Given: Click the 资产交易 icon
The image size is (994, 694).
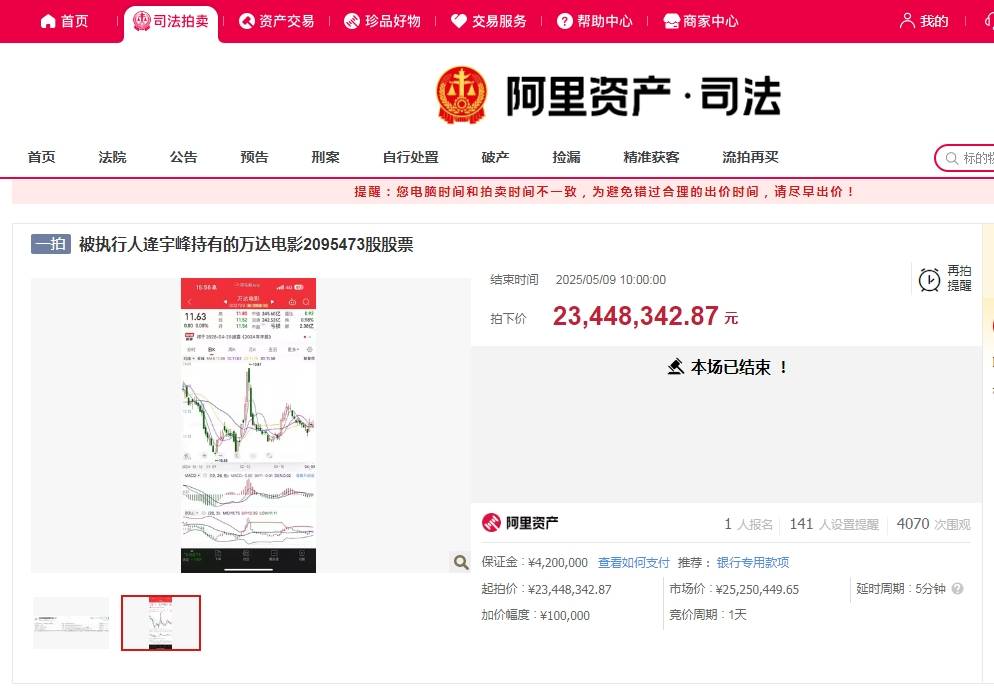Looking at the screenshot, I should point(247,22).
